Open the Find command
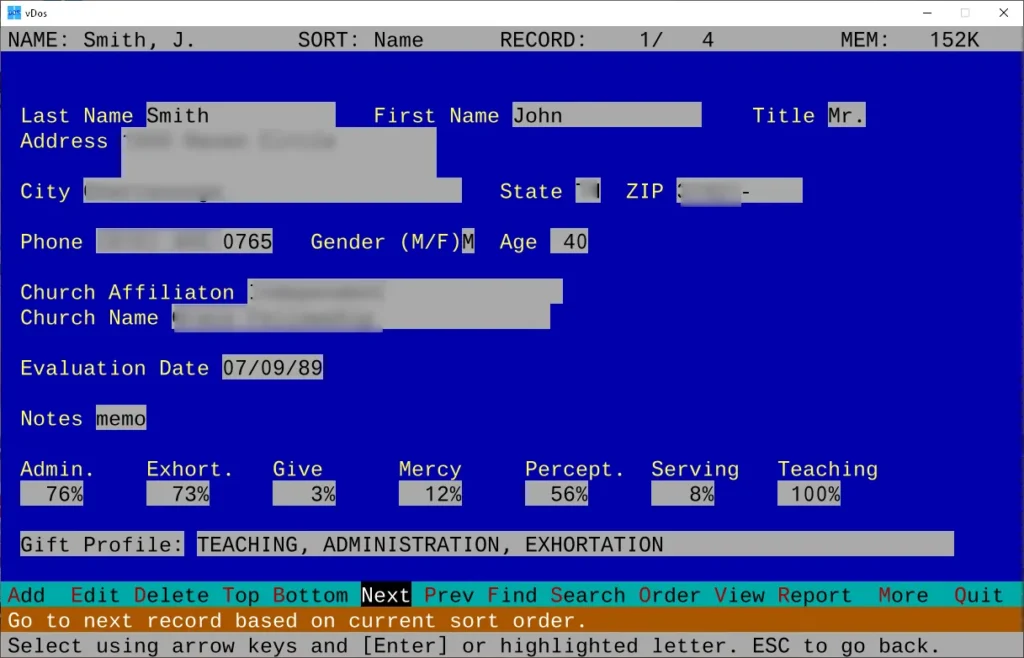 click(x=513, y=595)
